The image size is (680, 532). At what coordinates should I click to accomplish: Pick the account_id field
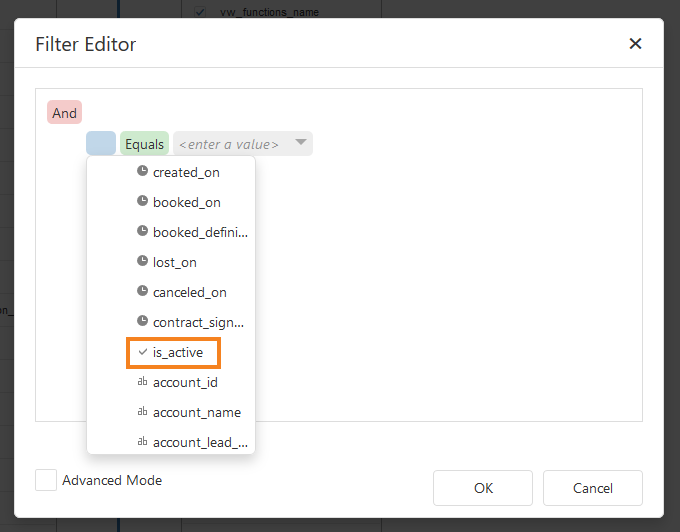click(x=171, y=382)
